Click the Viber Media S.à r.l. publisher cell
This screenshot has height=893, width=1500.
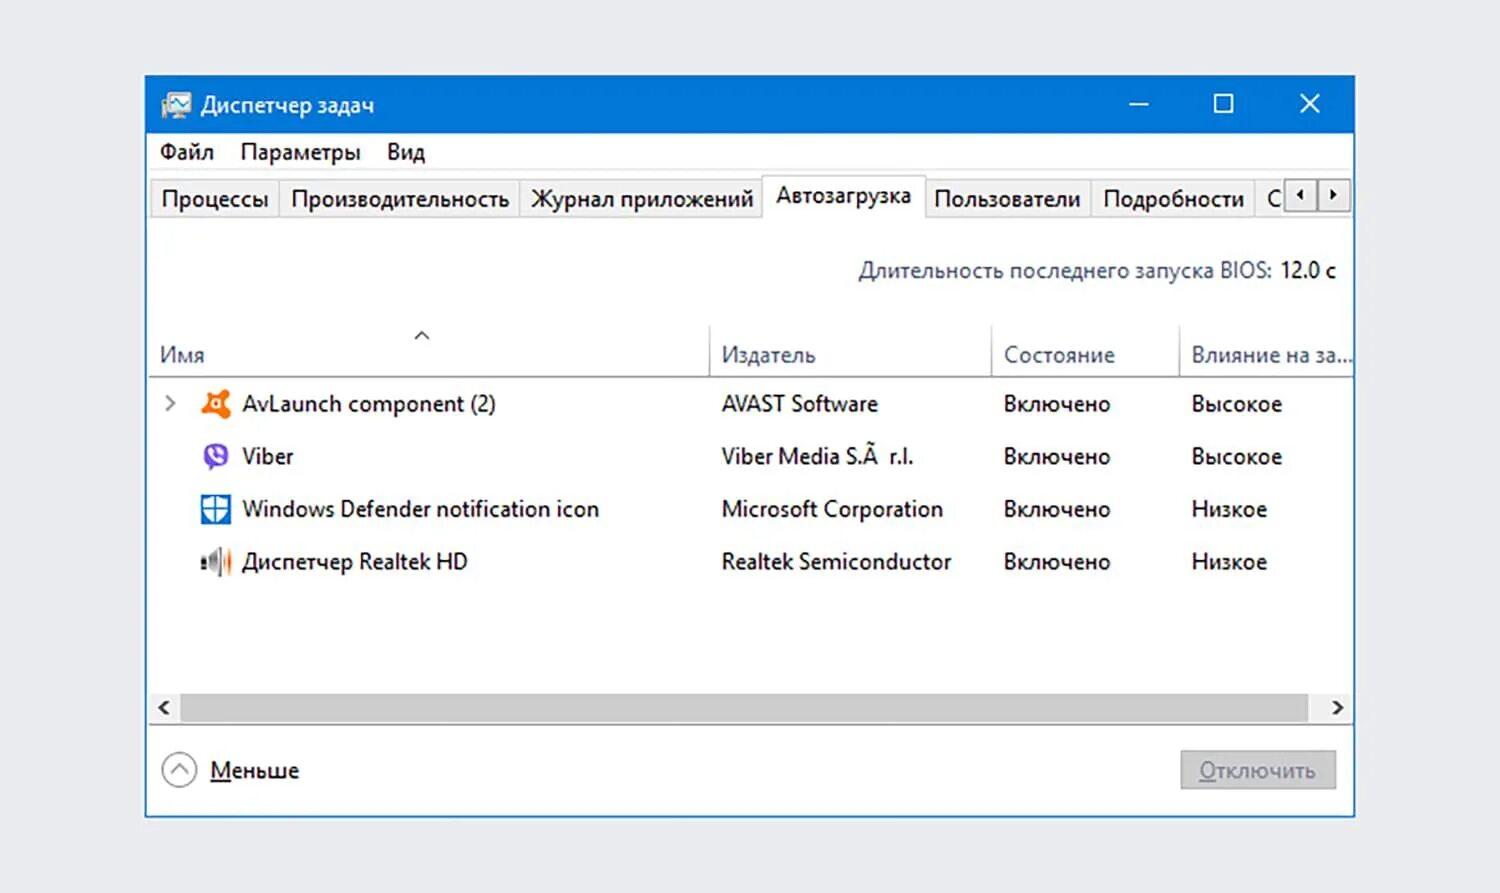[818, 456]
